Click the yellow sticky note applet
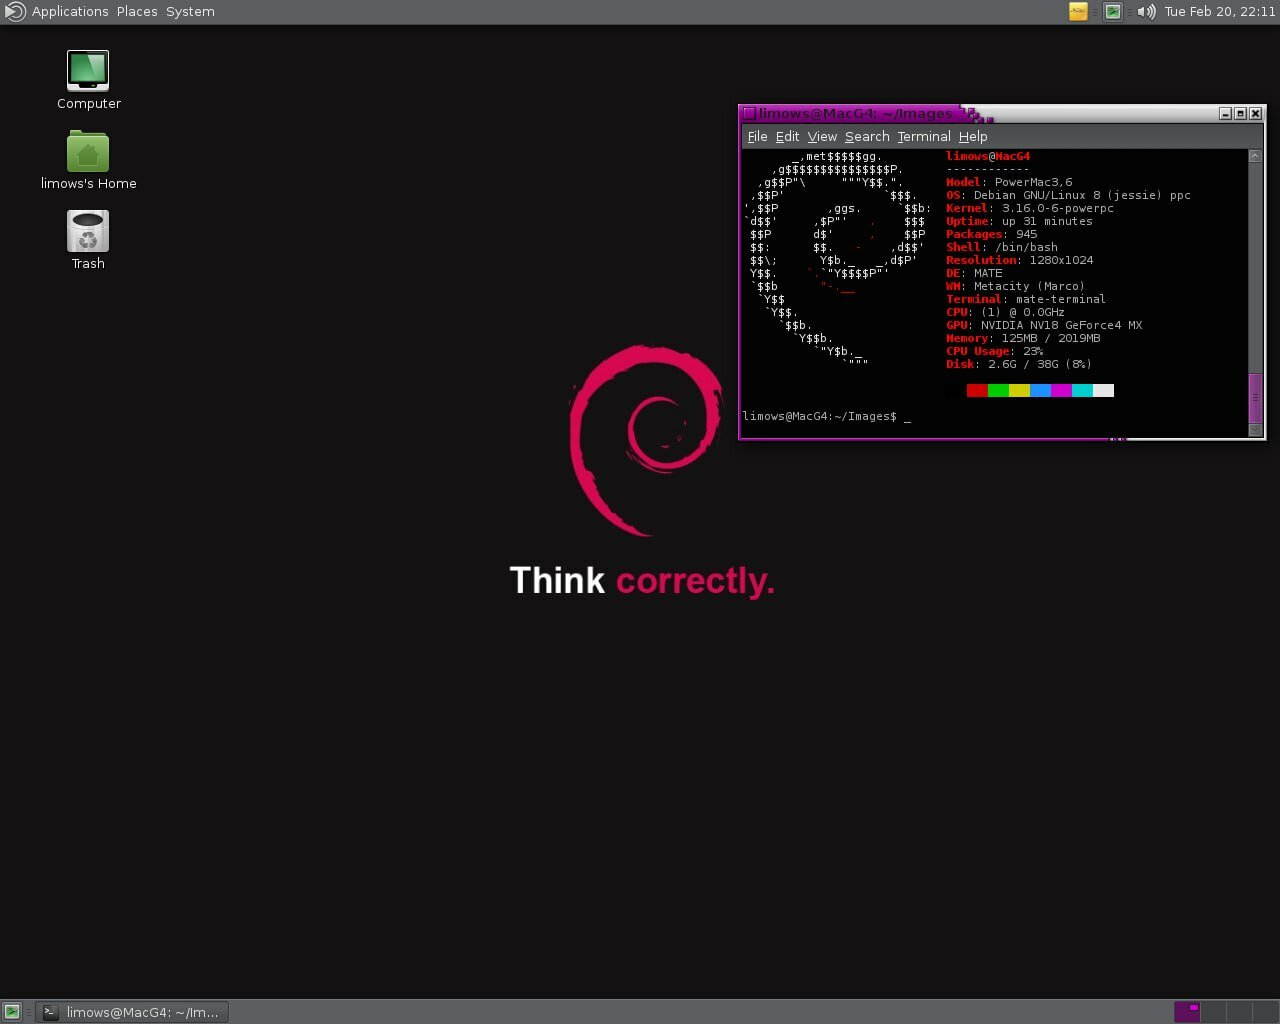This screenshot has height=1024, width=1280. [1078, 12]
